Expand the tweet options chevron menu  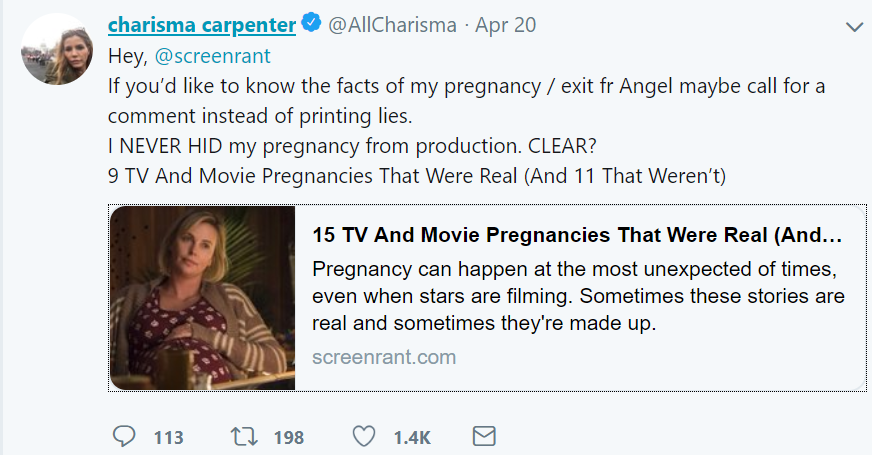coord(853,27)
